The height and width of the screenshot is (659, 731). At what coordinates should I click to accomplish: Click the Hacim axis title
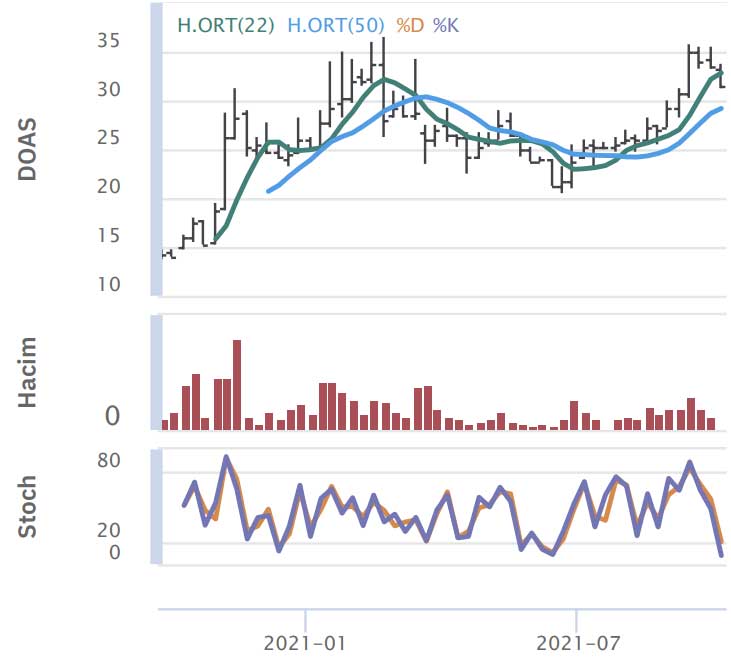click(27, 372)
